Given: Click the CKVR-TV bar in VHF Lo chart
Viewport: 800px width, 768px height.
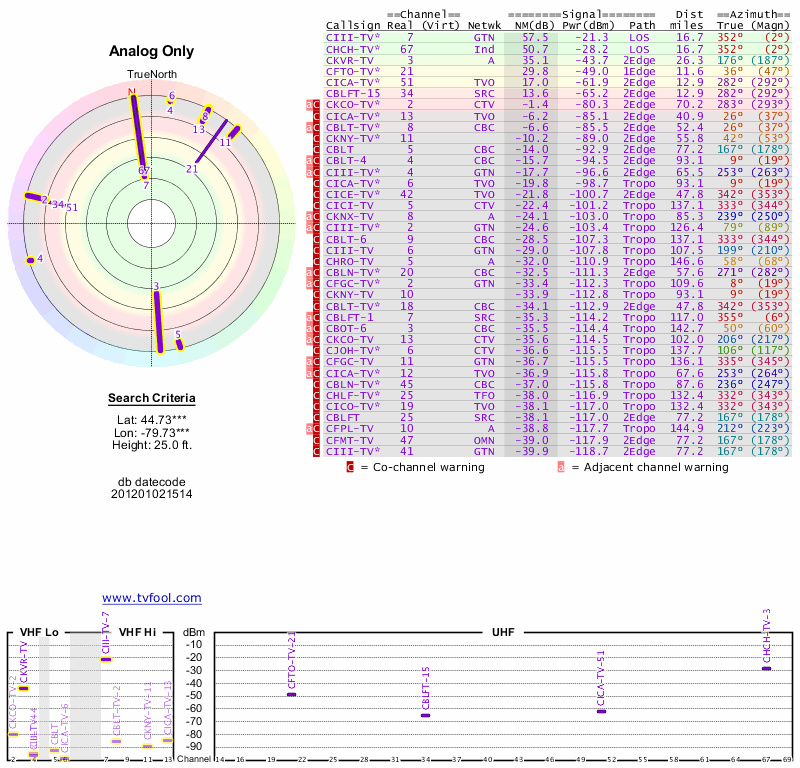Looking at the screenshot, I should click(x=24, y=688).
